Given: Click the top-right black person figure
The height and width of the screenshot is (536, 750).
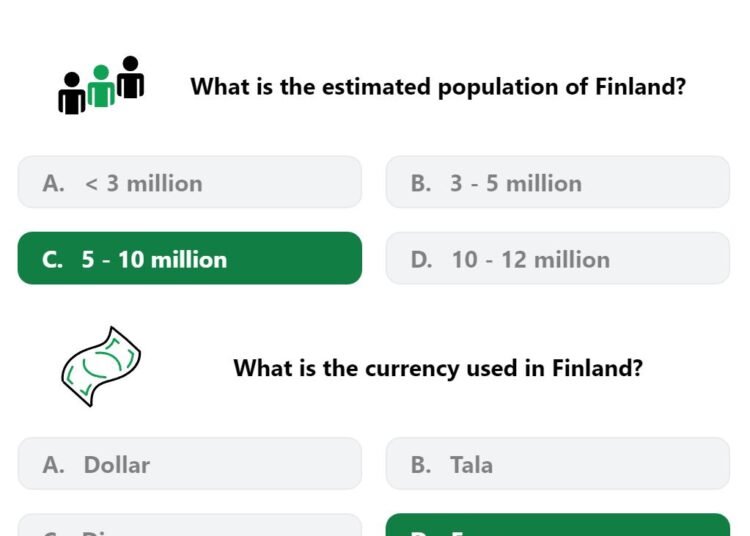Looking at the screenshot, I should [x=130, y=77].
